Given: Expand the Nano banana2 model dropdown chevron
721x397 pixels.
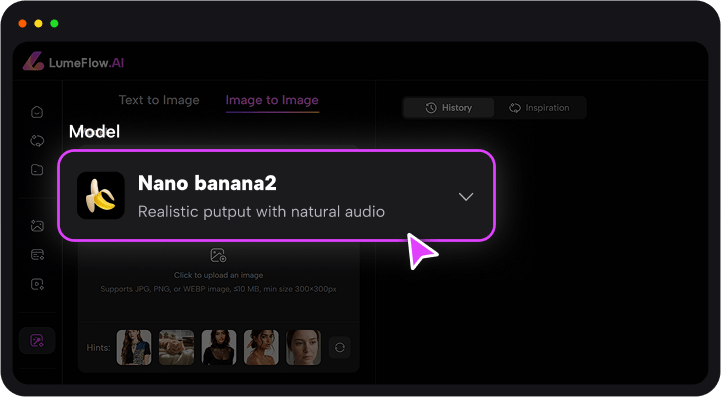Looking at the screenshot, I should (466, 197).
